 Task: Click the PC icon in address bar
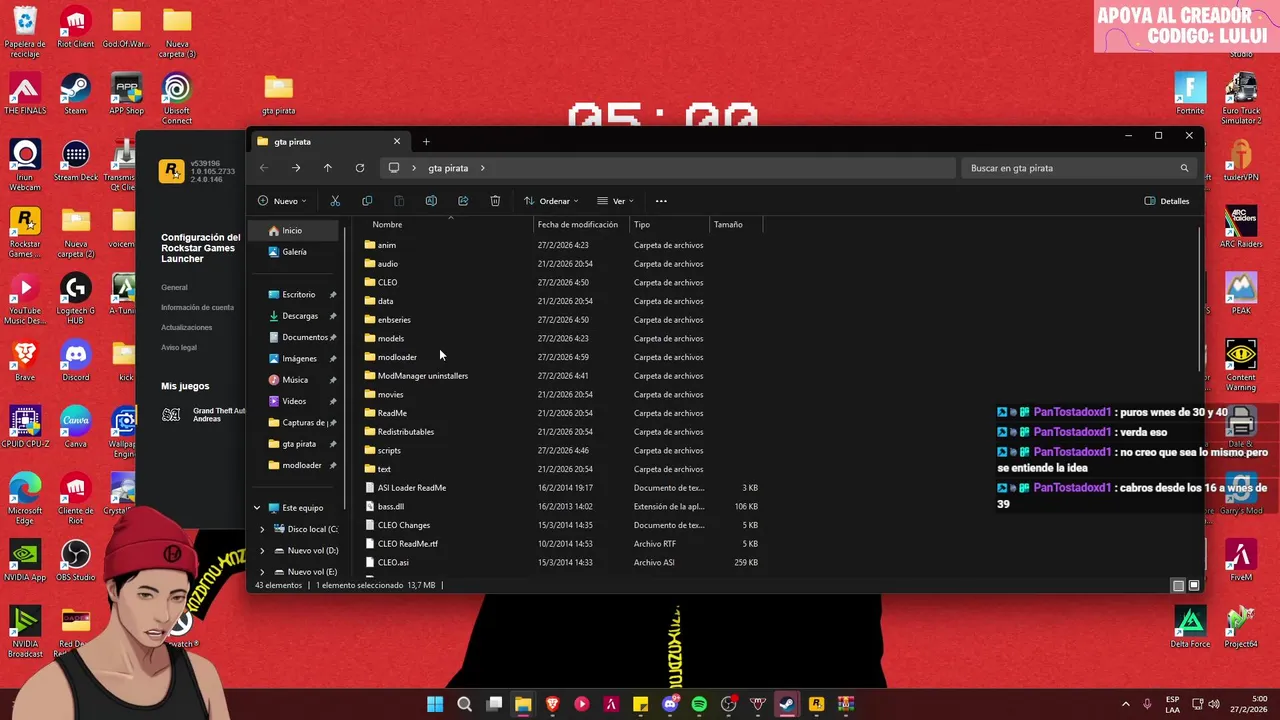394,168
